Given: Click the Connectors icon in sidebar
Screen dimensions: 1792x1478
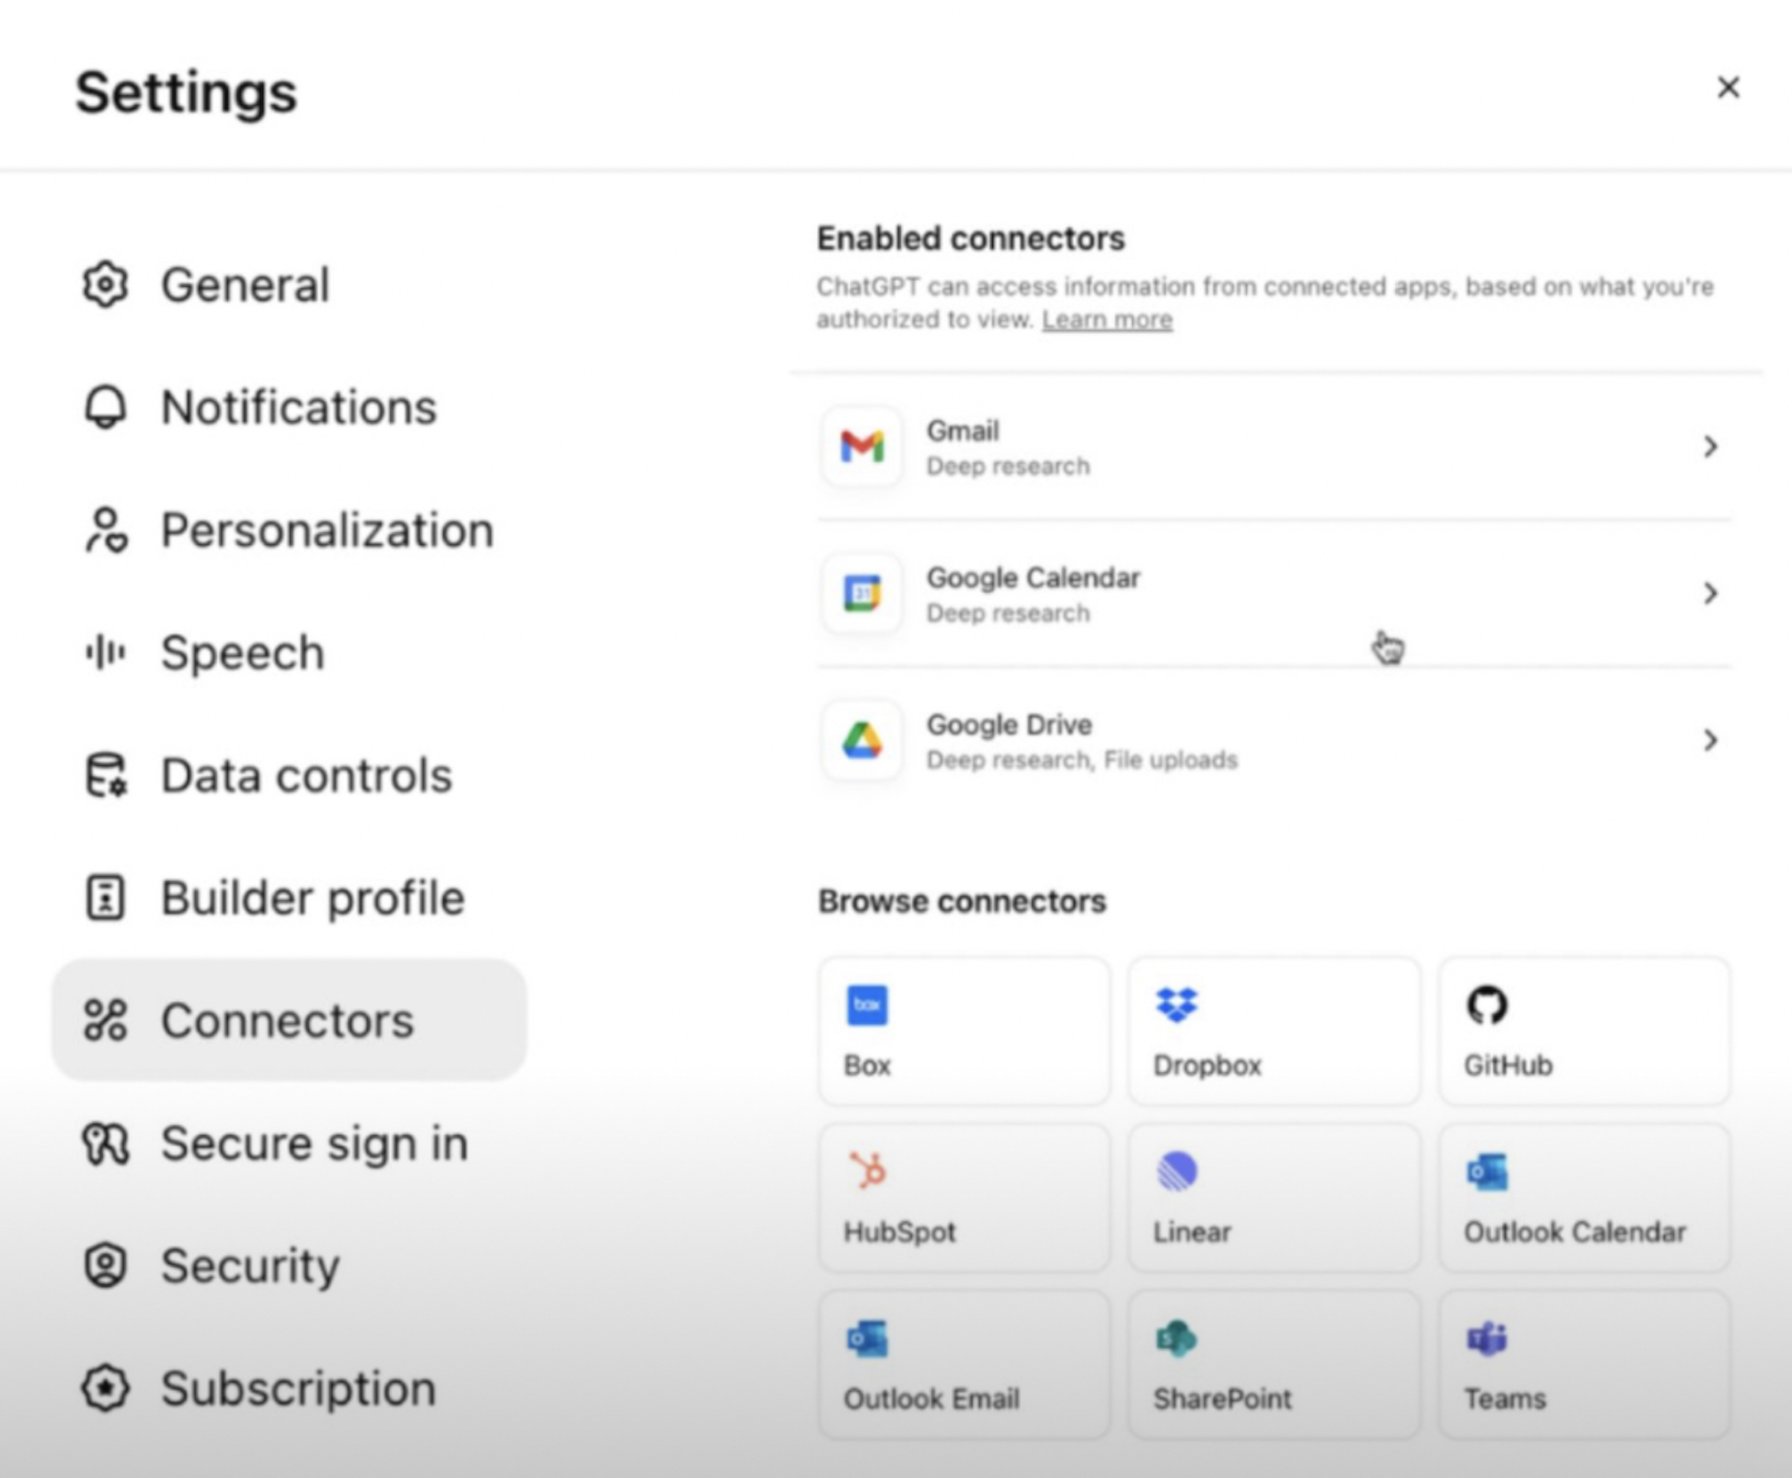Looking at the screenshot, I should pos(105,1021).
